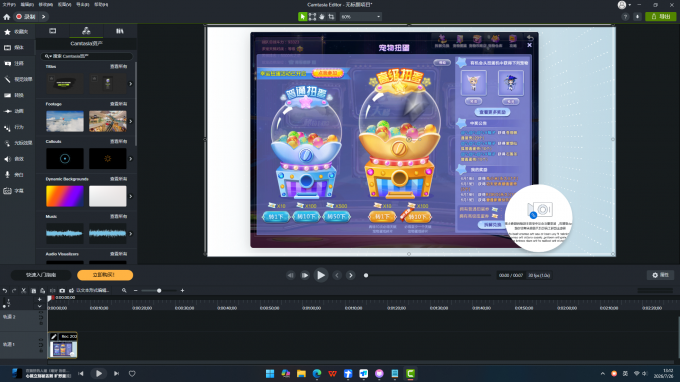Click the timeline zoom slider handle

(x=159, y=291)
